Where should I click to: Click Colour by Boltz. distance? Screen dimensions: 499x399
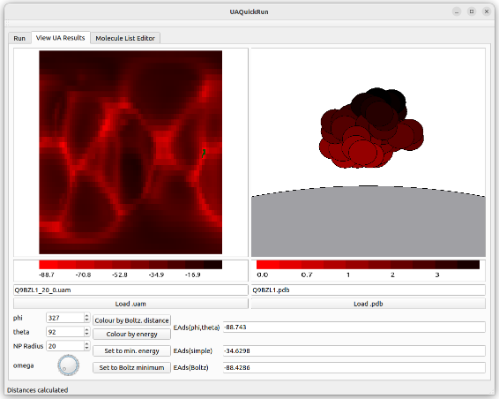click(x=132, y=320)
